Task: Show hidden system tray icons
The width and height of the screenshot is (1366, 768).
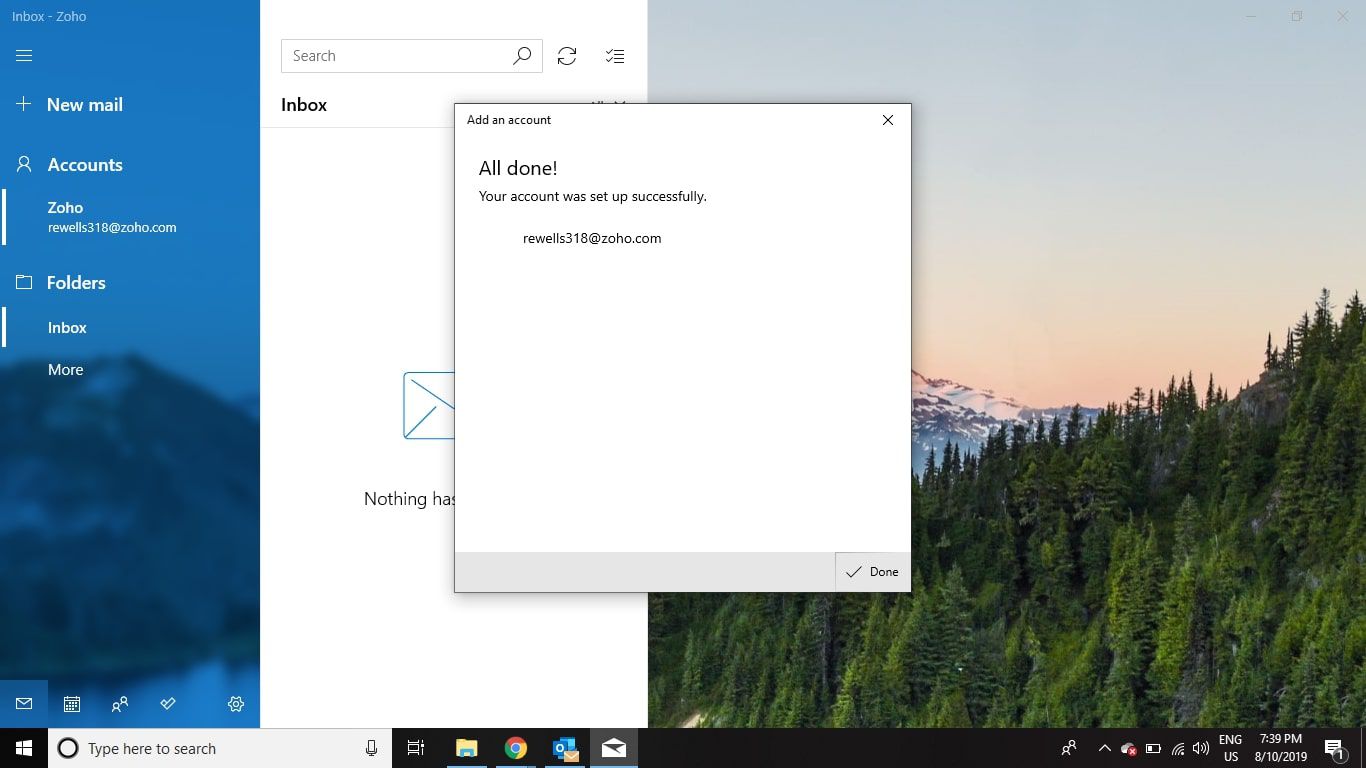Action: pyautogui.click(x=1104, y=748)
